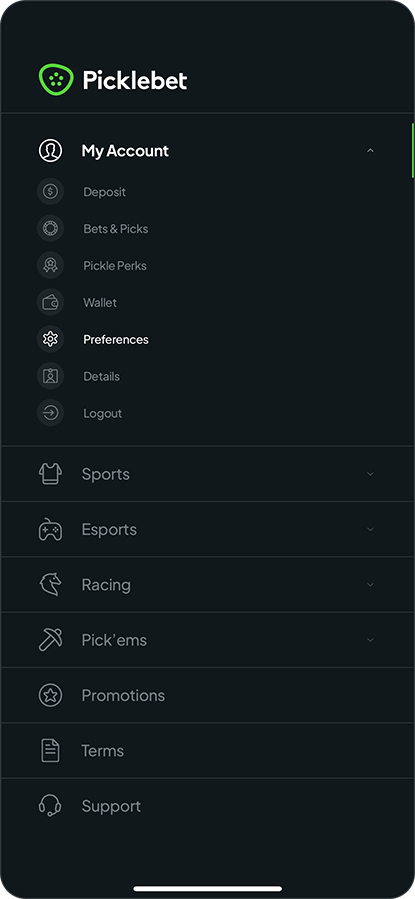This screenshot has width=415, height=899.
Task: Collapse the My Account section chevron
Action: point(370,151)
